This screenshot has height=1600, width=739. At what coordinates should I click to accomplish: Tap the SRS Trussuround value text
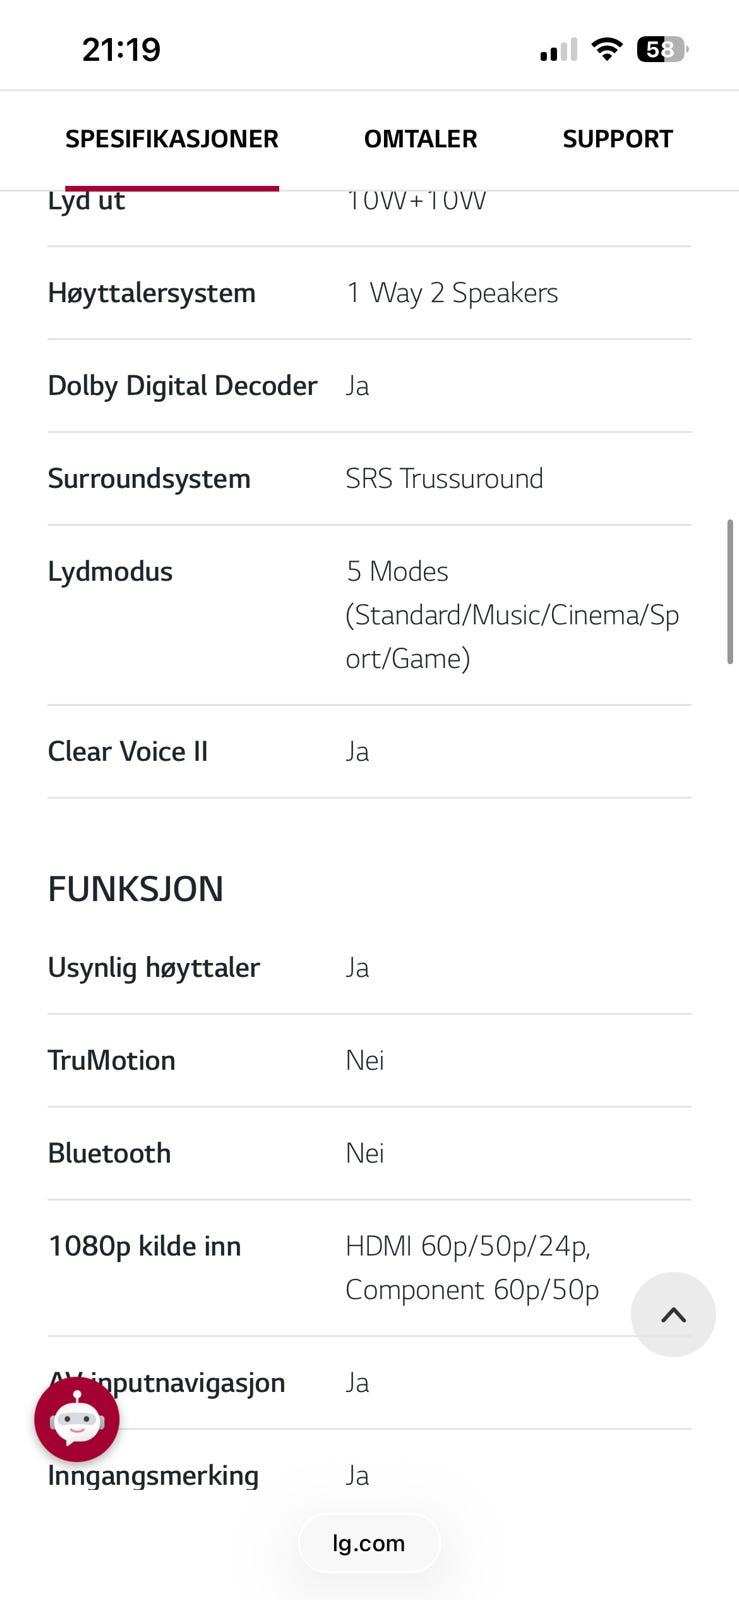pos(444,479)
